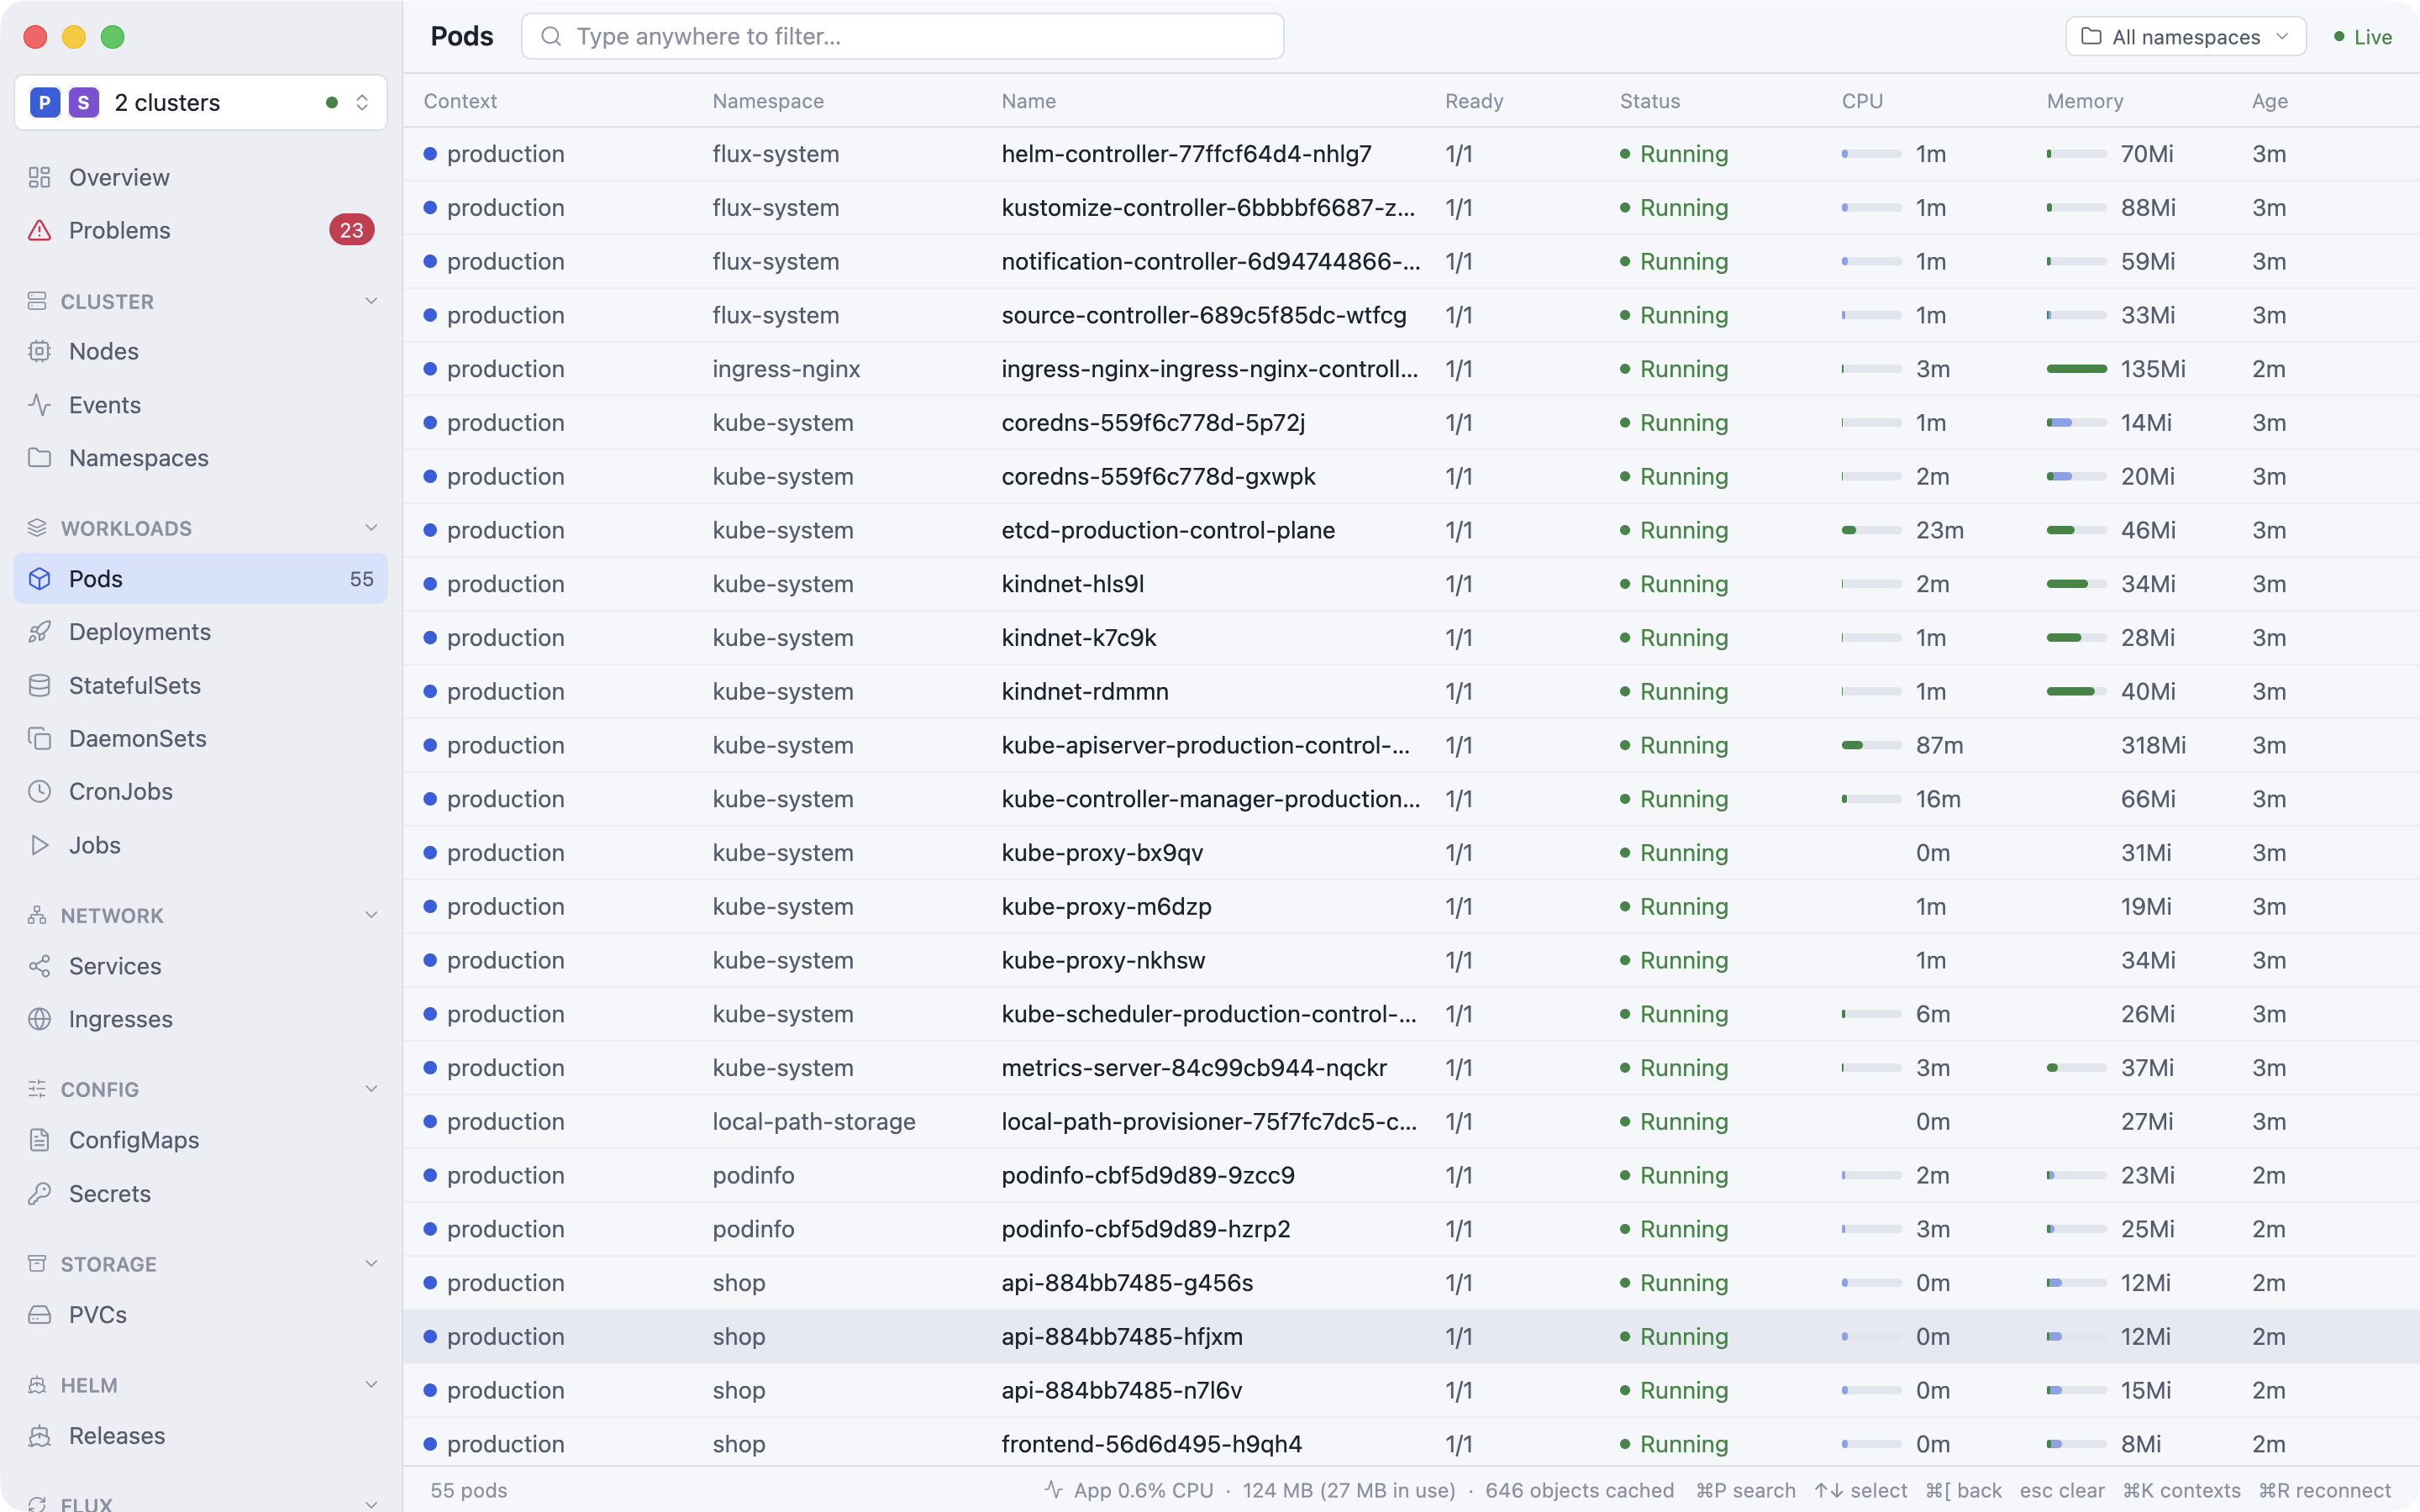Click the Jobs play triangle icon
The image size is (2420, 1512).
[x=39, y=845]
